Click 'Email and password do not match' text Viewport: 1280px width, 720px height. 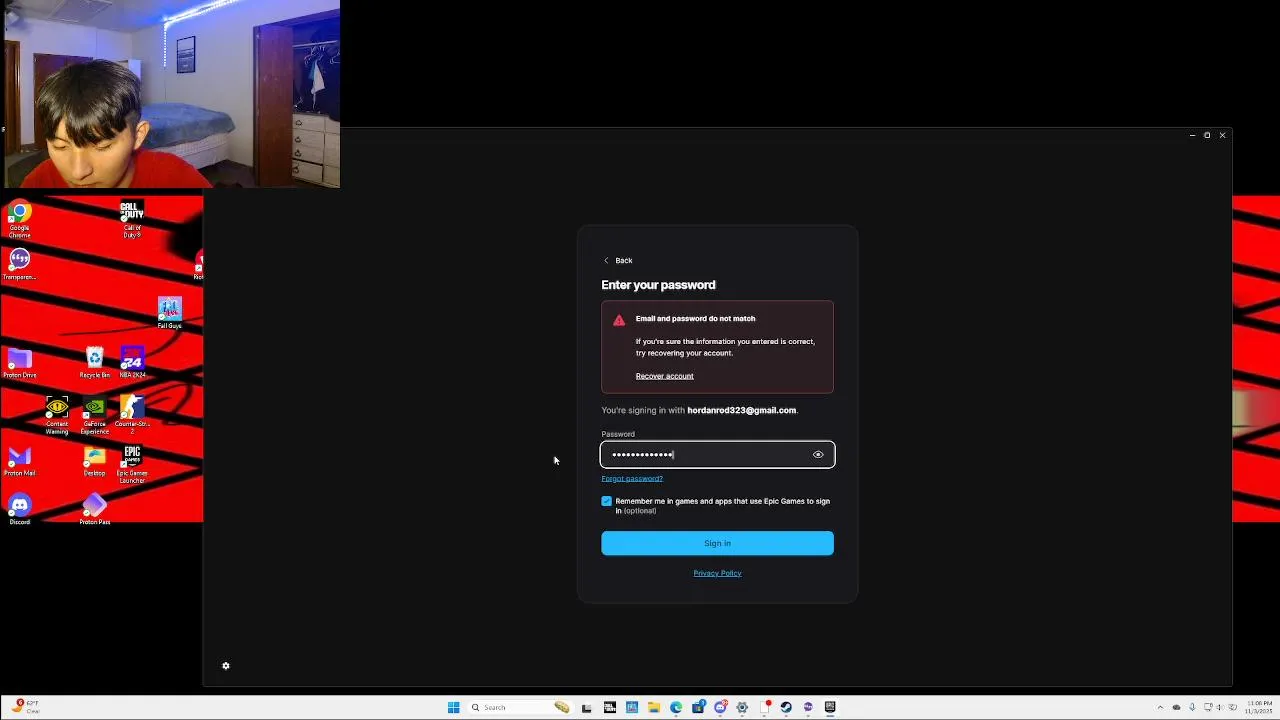[695, 318]
